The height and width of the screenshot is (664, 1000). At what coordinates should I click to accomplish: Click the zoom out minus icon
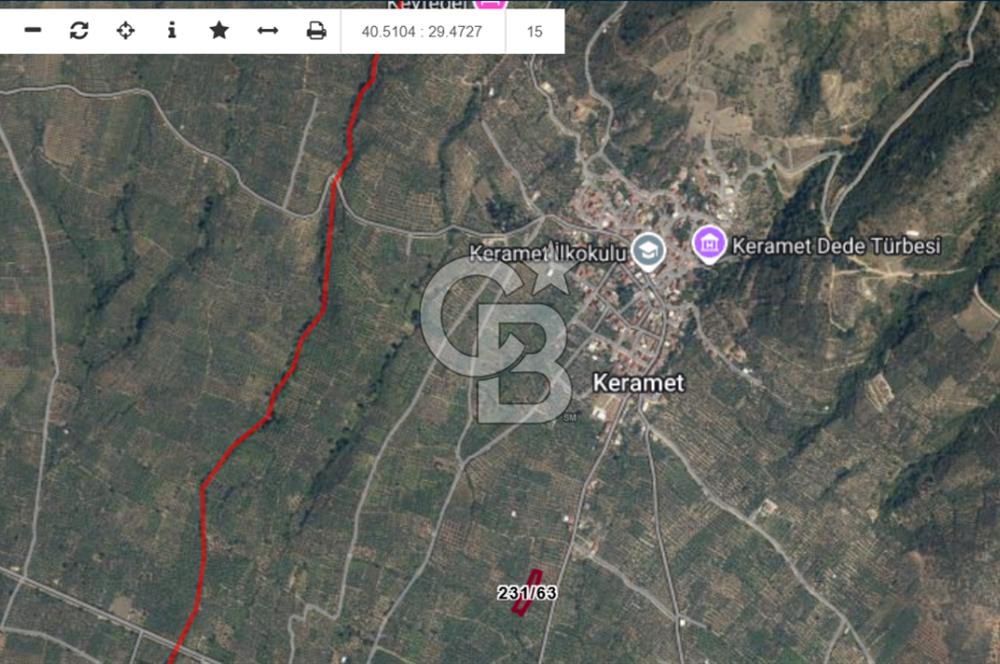pos(33,30)
